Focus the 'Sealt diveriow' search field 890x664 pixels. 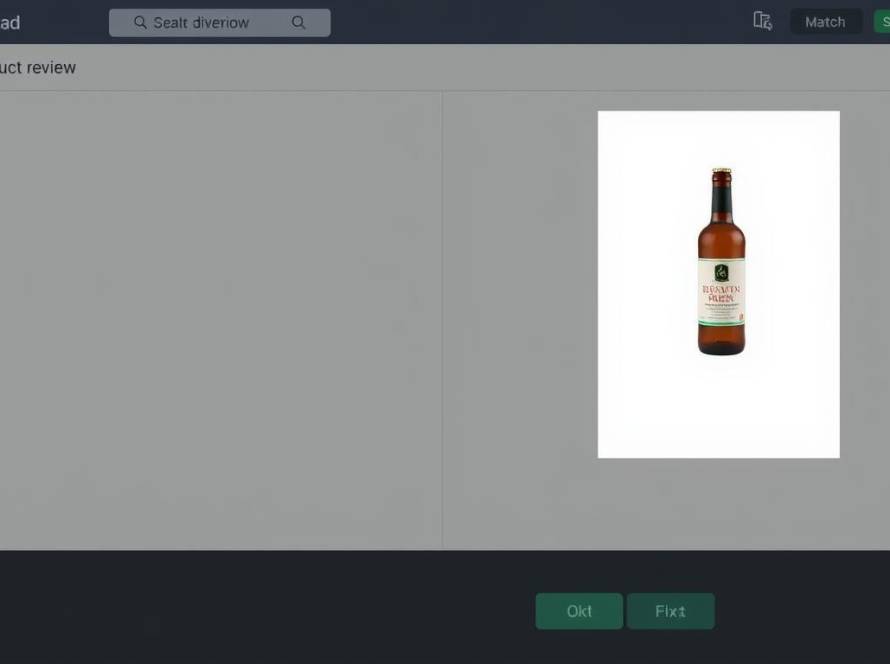pyautogui.click(x=220, y=23)
